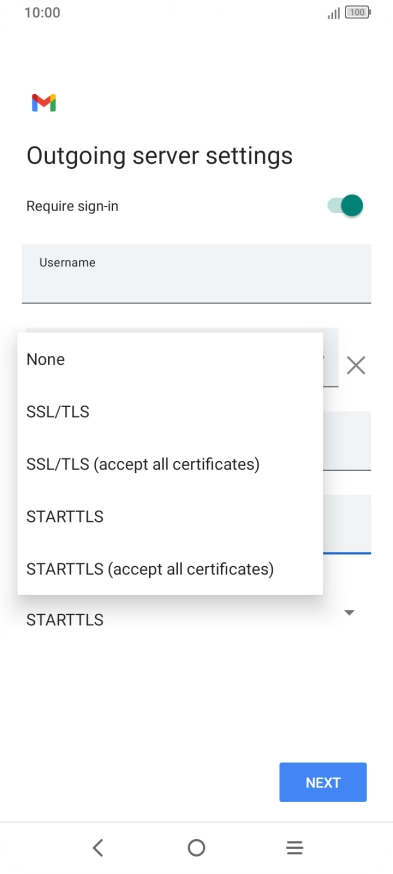Focus the Username input field
The width and height of the screenshot is (393, 874).
click(196, 274)
